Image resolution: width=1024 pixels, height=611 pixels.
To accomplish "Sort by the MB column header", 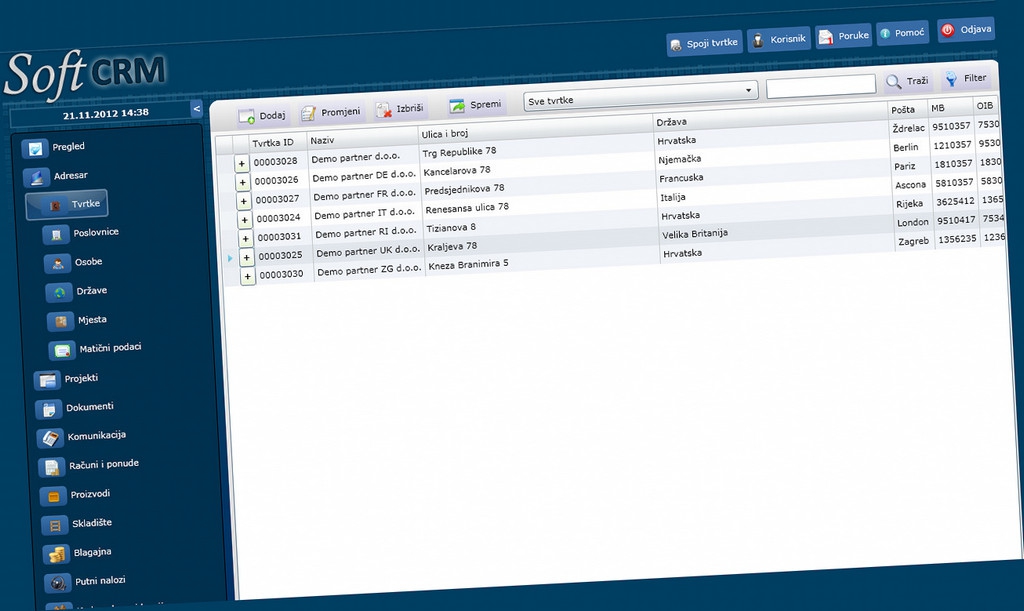I will [950, 108].
